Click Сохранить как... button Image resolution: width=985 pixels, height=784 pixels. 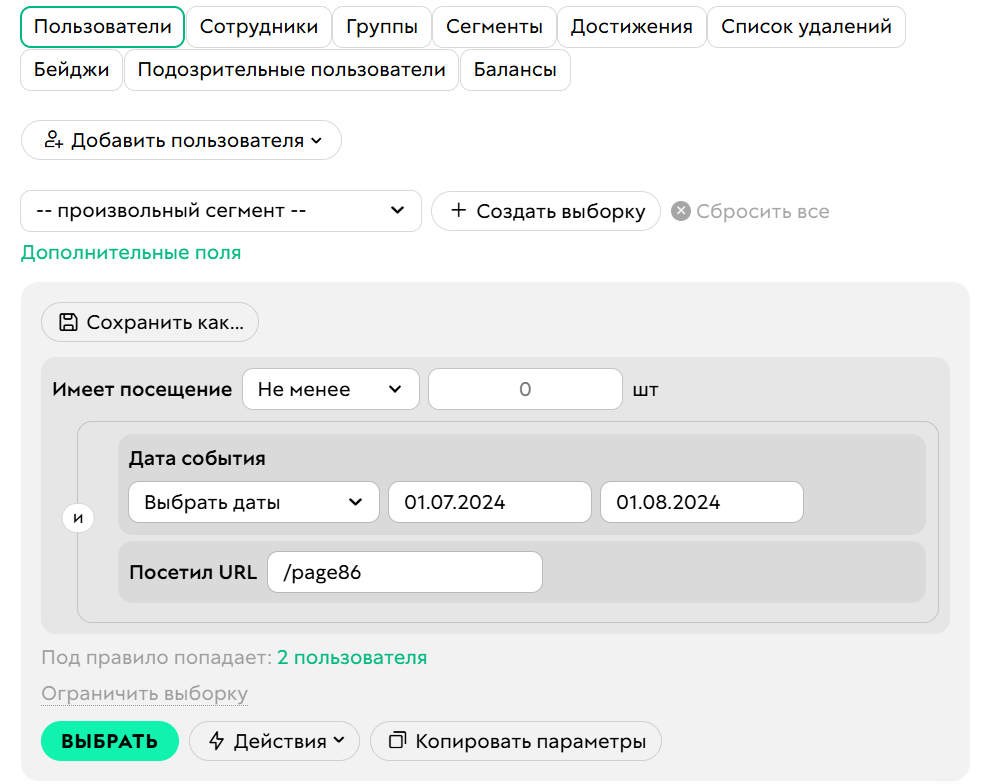pyautogui.click(x=149, y=322)
